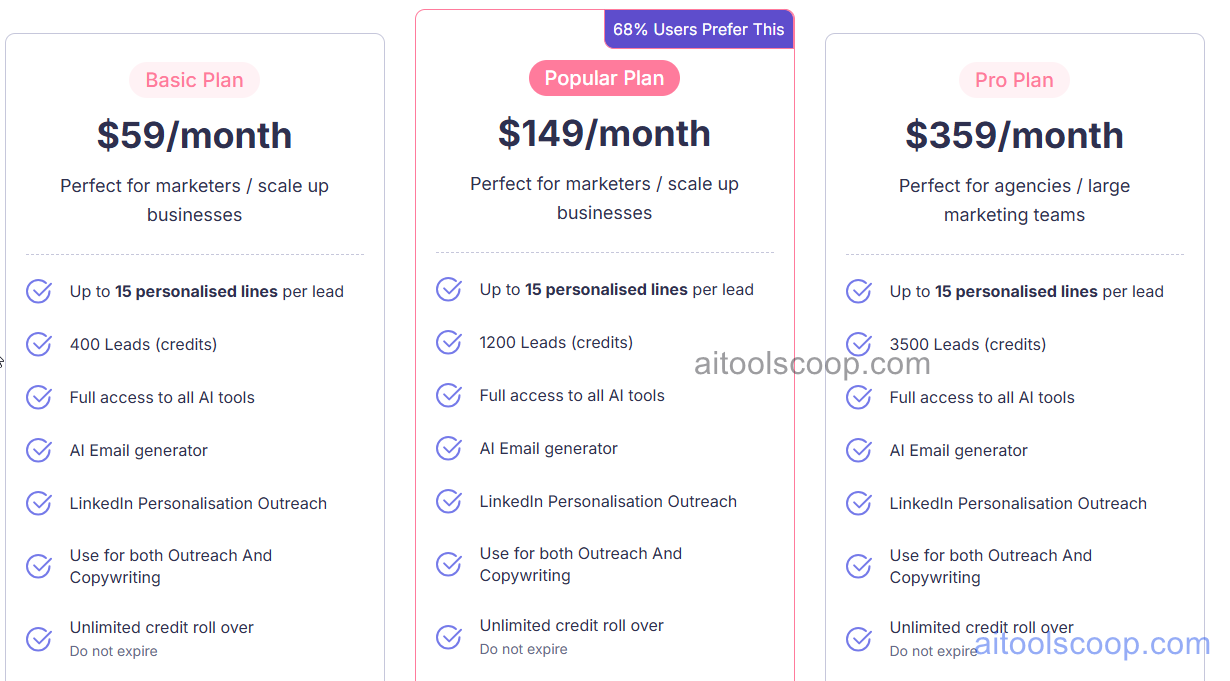Select the Basic Plan badge
This screenshot has width=1230, height=681.
tap(194, 79)
